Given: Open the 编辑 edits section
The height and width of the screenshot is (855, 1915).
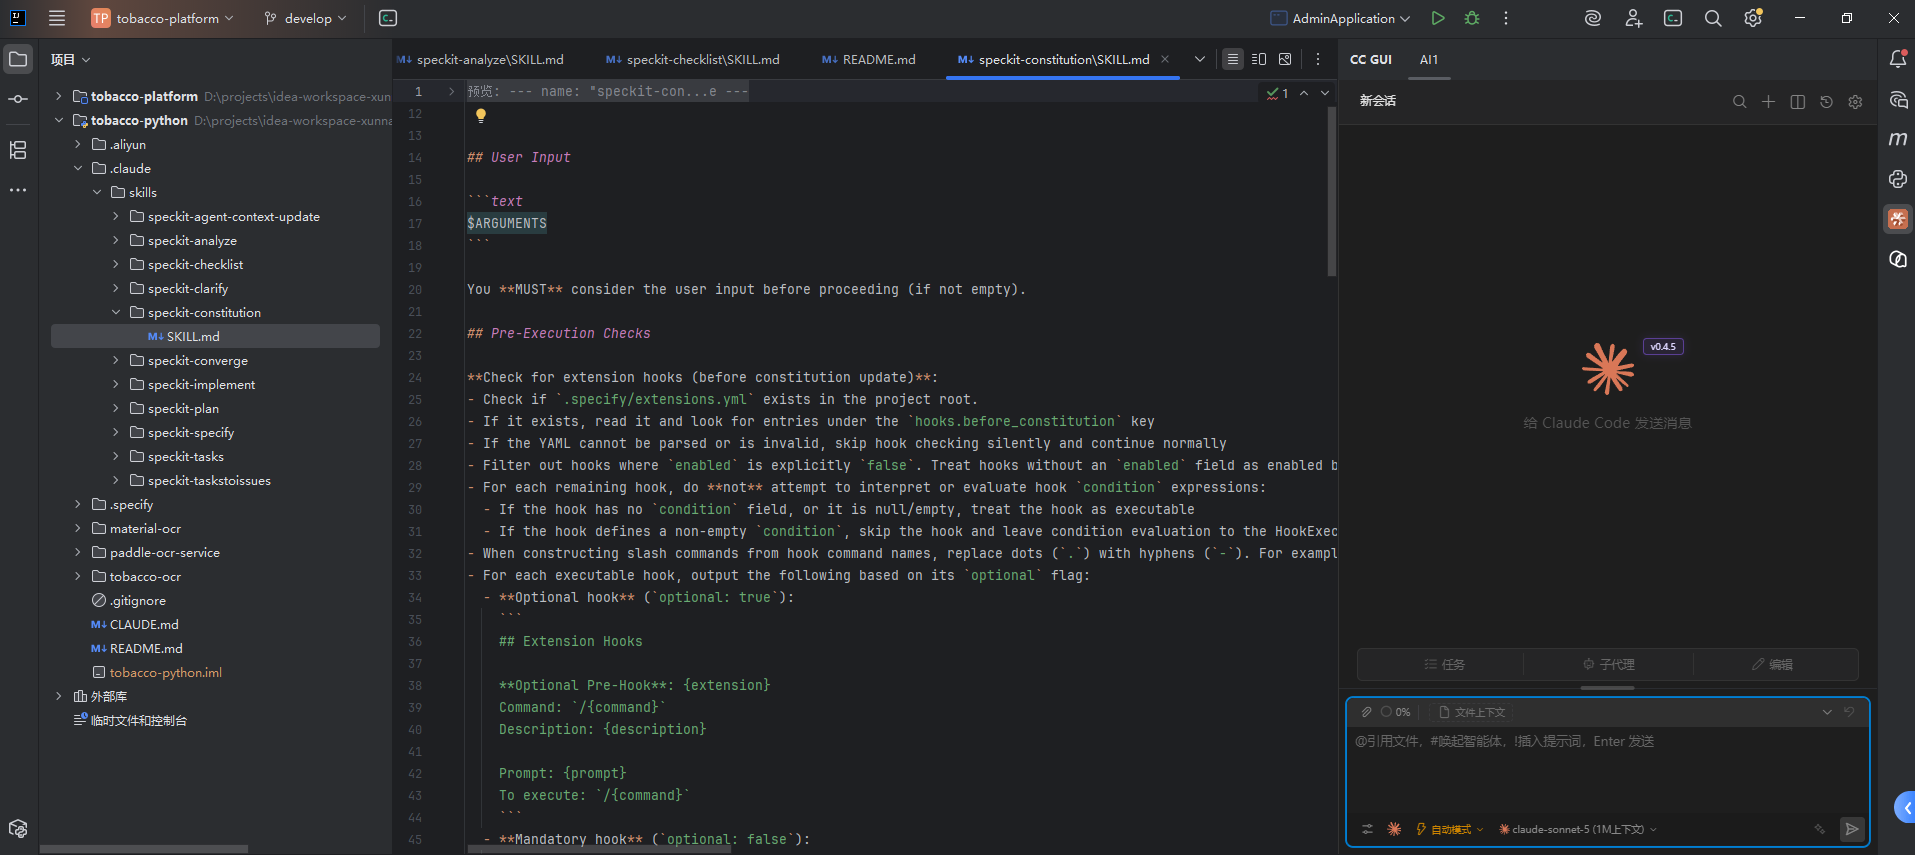Looking at the screenshot, I should (1772, 664).
